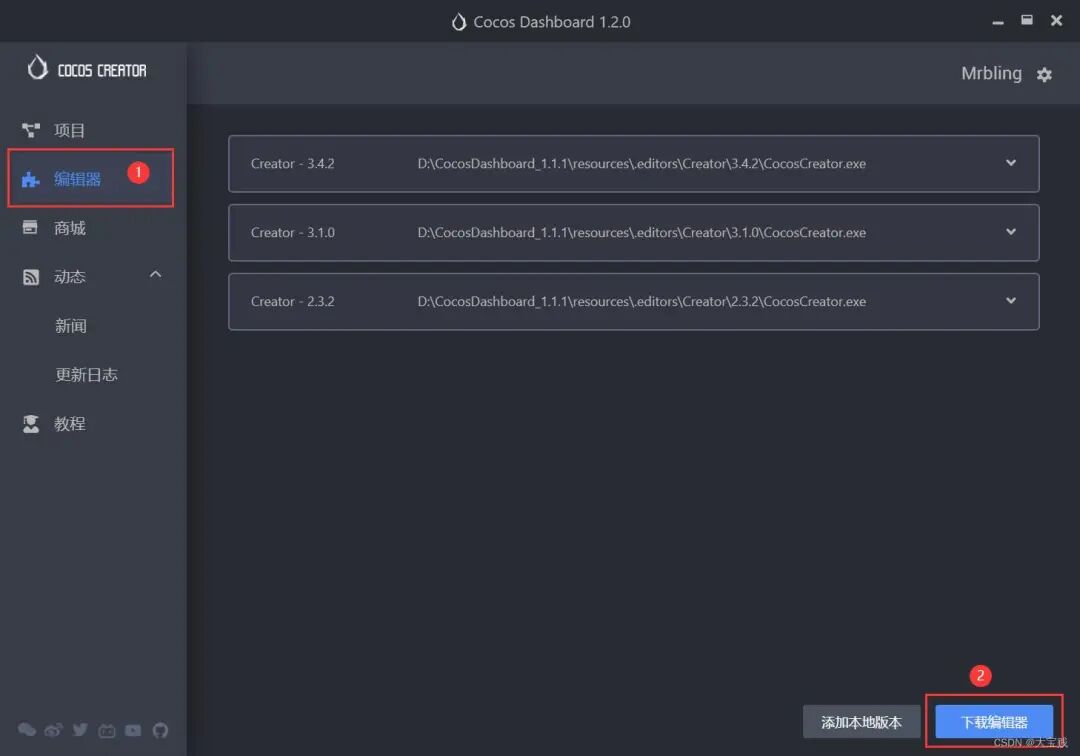Open the Twitter link icon
Image resolution: width=1080 pixels, height=756 pixels.
pyautogui.click(x=80, y=730)
